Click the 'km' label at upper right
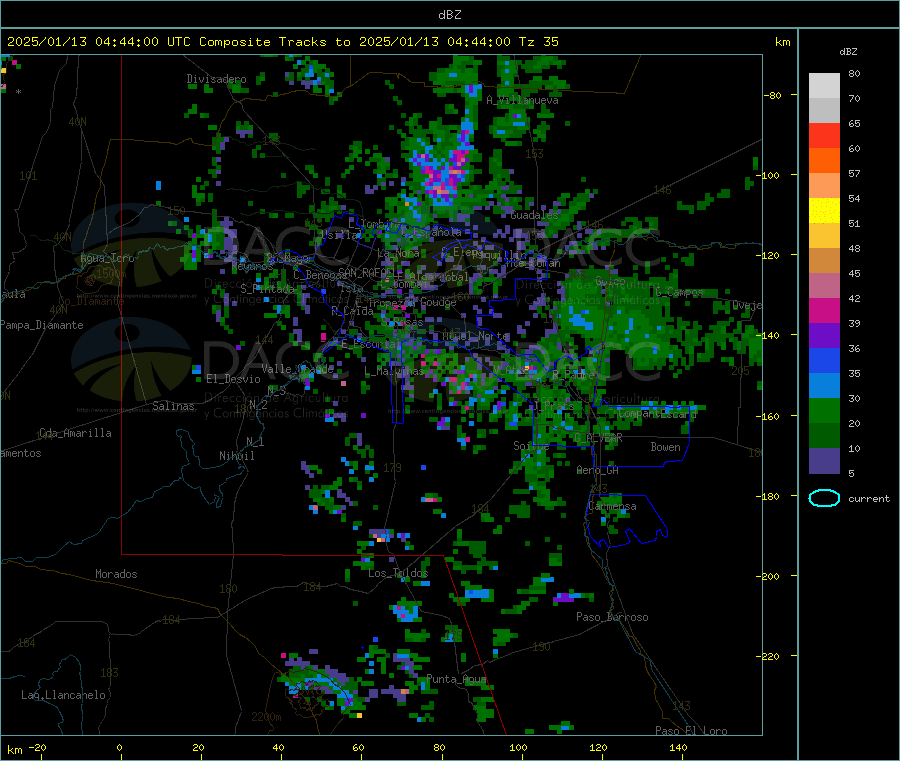Viewport: 900px width, 761px height. 783,42
